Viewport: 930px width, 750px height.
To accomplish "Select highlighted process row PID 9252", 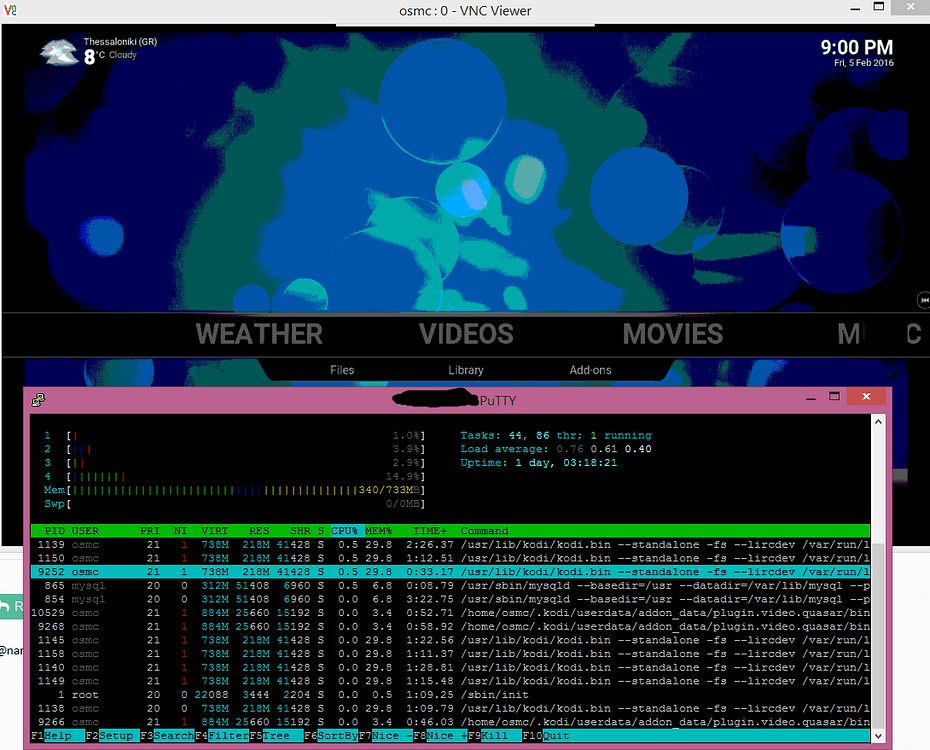I will click(450, 572).
